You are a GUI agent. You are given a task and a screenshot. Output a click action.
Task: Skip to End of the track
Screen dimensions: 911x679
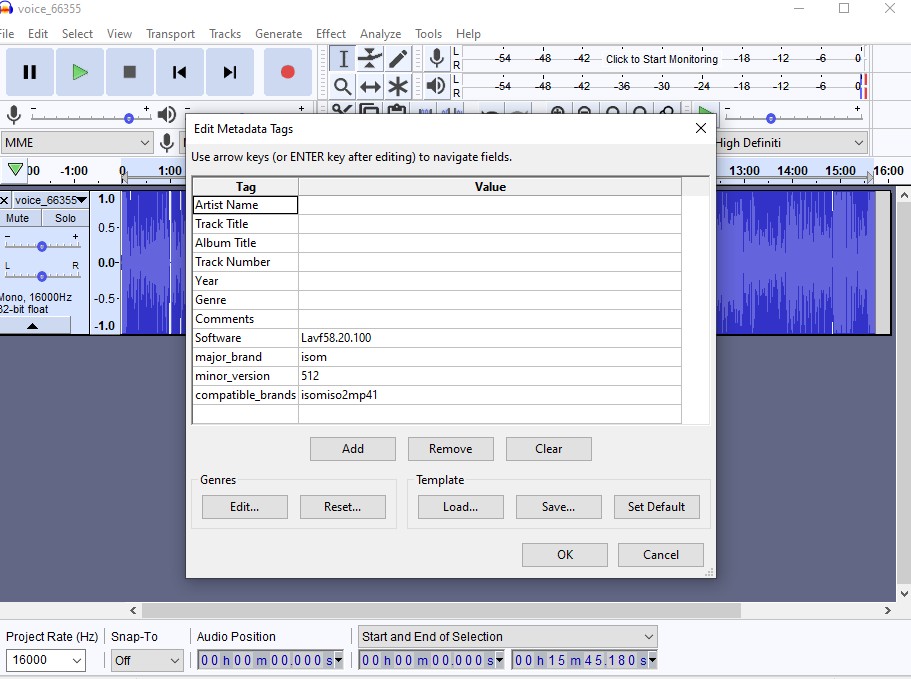[x=230, y=72]
